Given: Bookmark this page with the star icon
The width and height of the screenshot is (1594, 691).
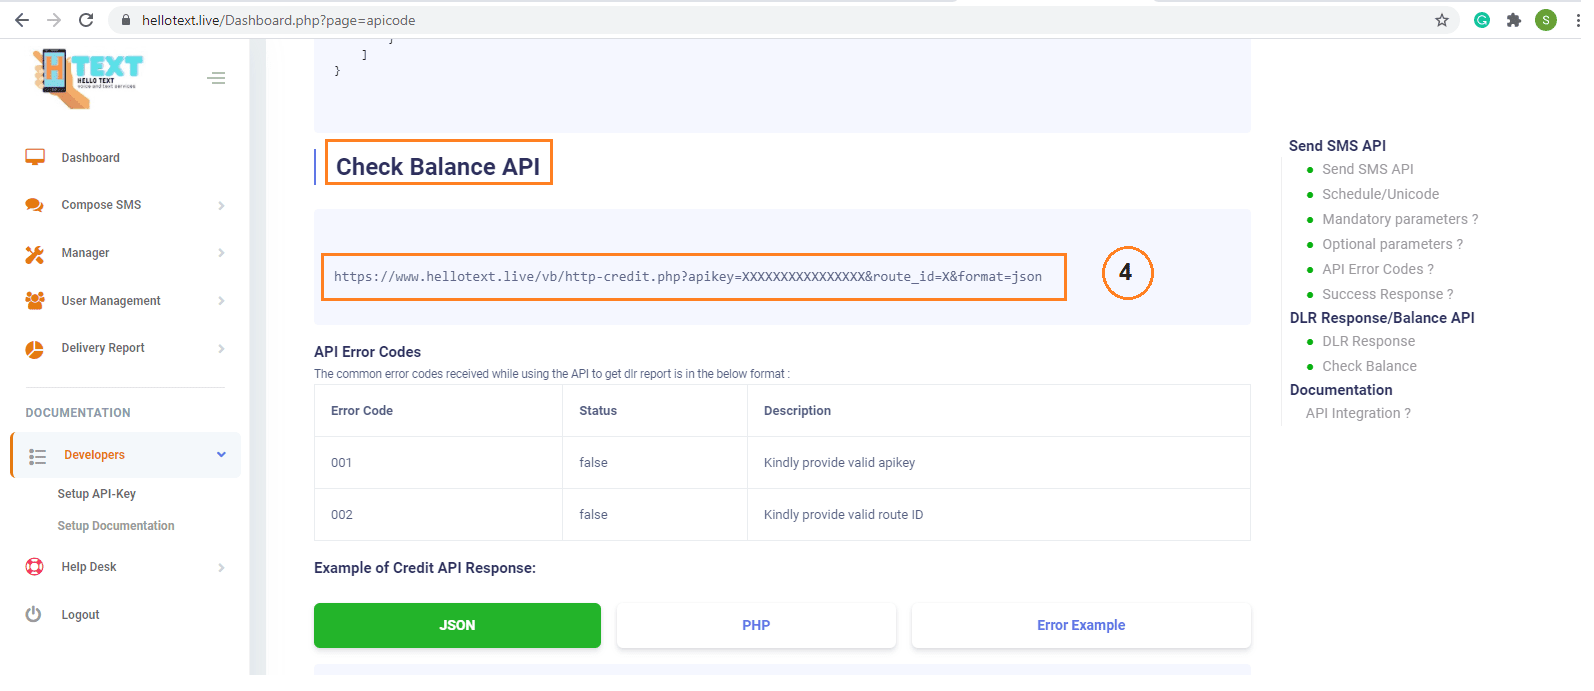Looking at the screenshot, I should pos(1441,20).
